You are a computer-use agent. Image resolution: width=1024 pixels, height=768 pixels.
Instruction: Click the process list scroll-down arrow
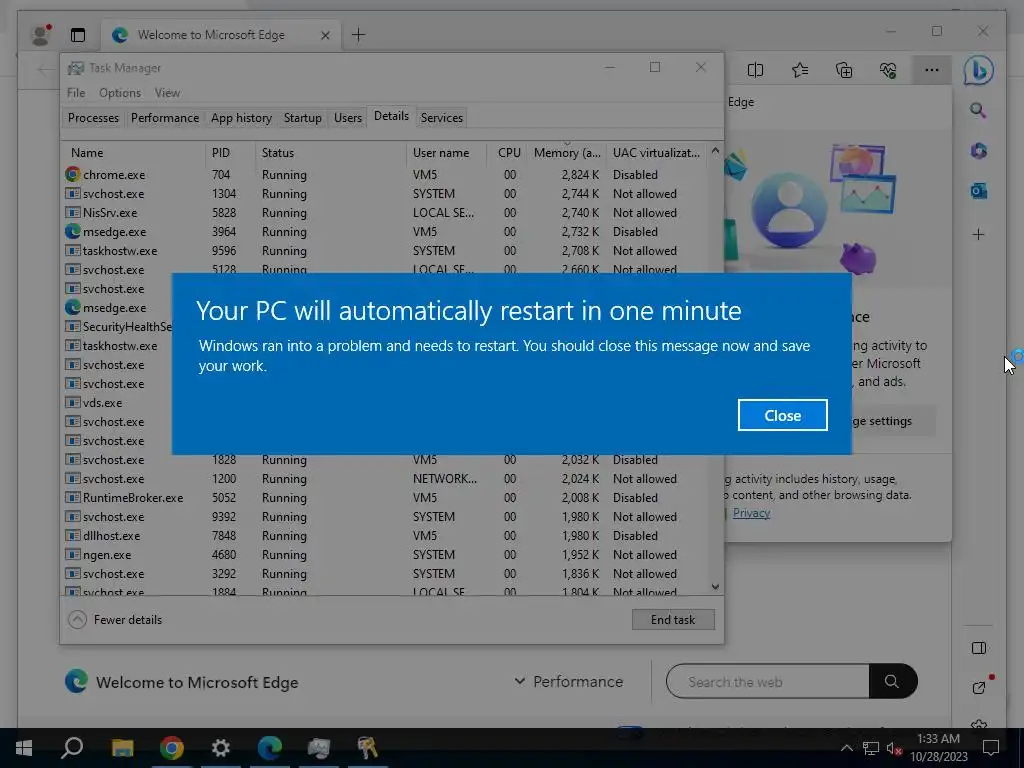[x=715, y=586]
